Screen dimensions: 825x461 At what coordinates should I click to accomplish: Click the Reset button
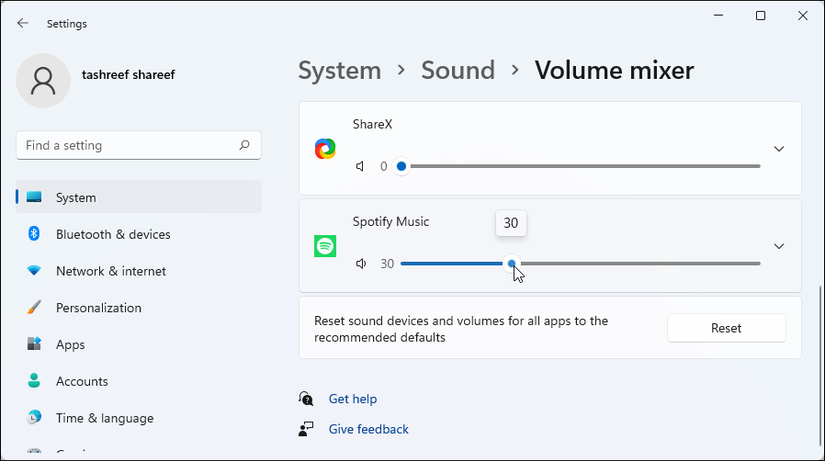[x=727, y=328]
